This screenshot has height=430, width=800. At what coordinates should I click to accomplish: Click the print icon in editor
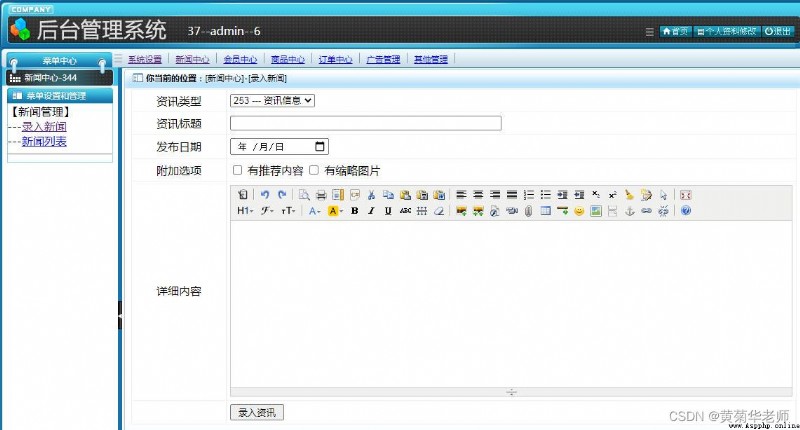[321, 195]
